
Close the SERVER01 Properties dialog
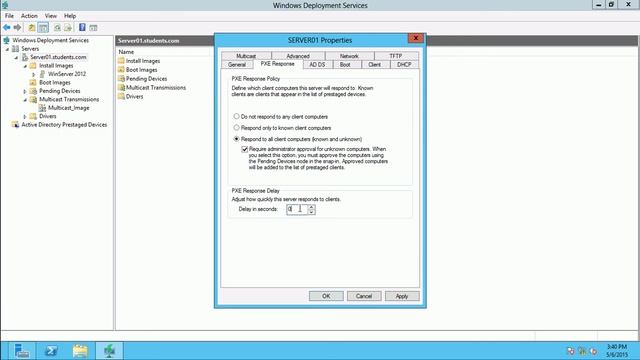416,38
